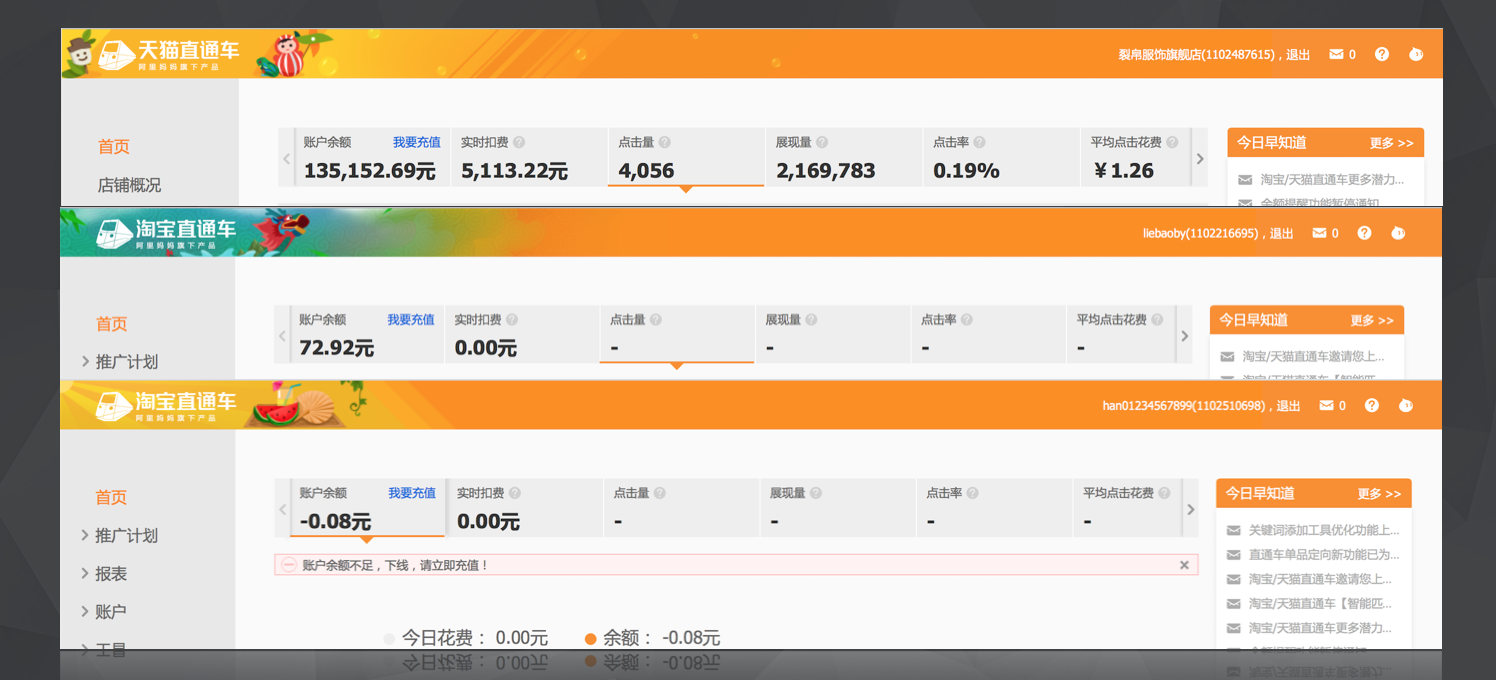This screenshot has width=1496, height=680.
Task: Click the 天猫直通车 logo
Action: click(172, 53)
